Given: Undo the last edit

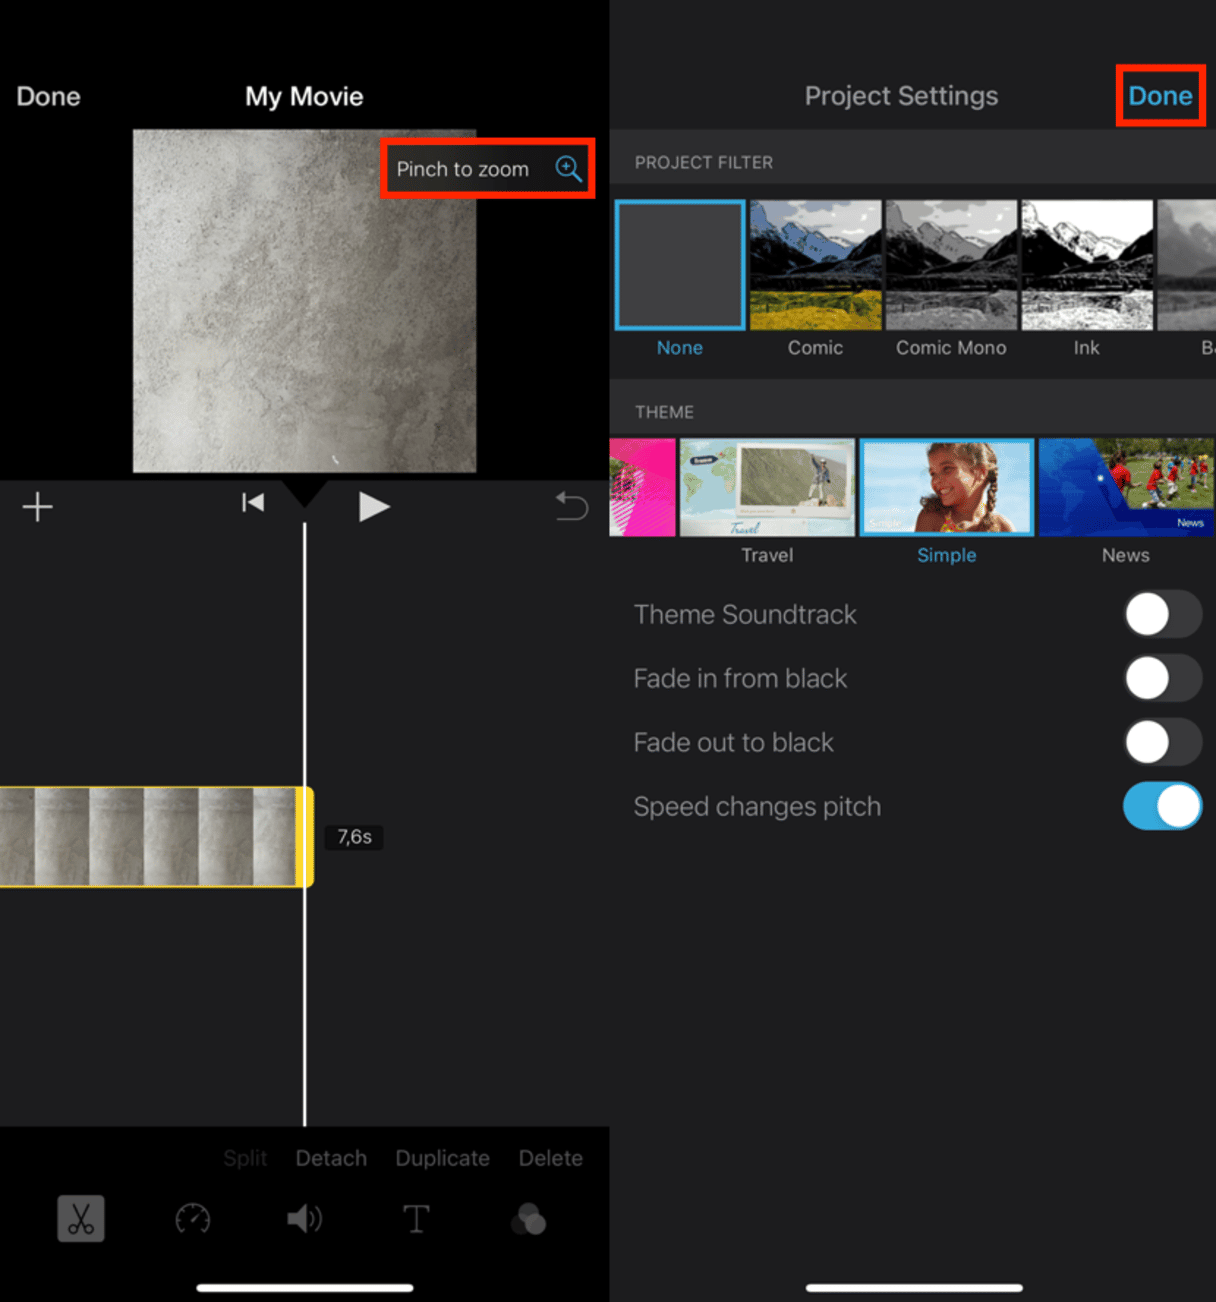Looking at the screenshot, I should point(571,507).
